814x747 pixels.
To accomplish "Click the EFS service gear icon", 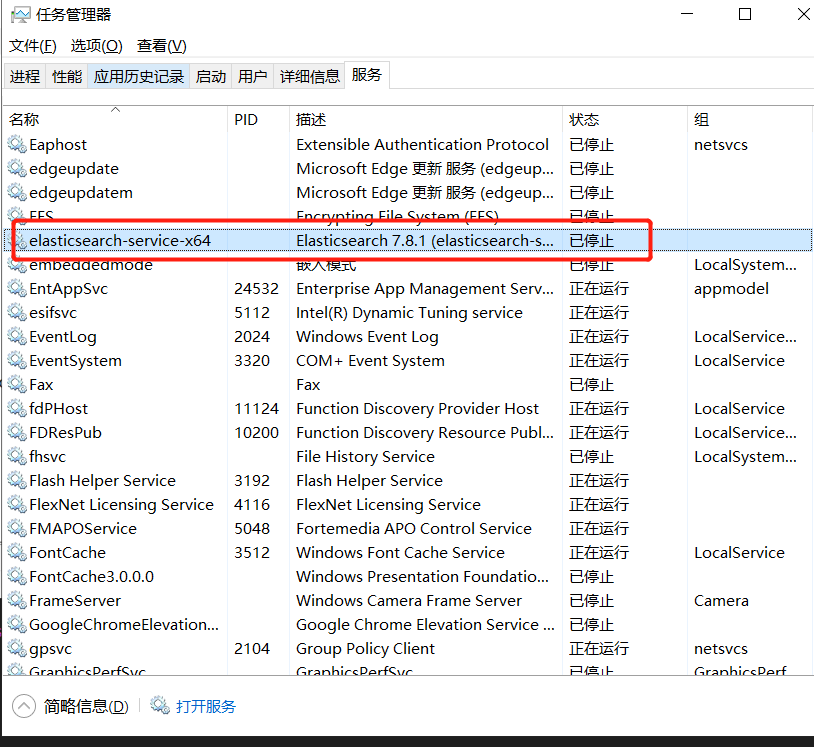I will tap(17, 216).
